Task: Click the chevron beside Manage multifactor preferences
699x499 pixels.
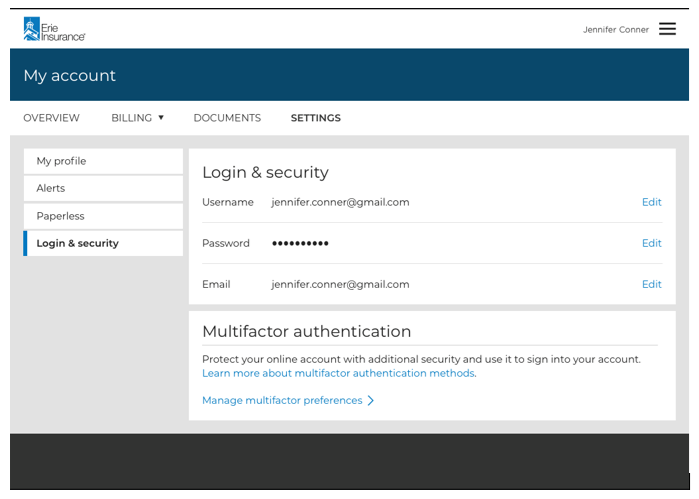Action: tap(371, 401)
